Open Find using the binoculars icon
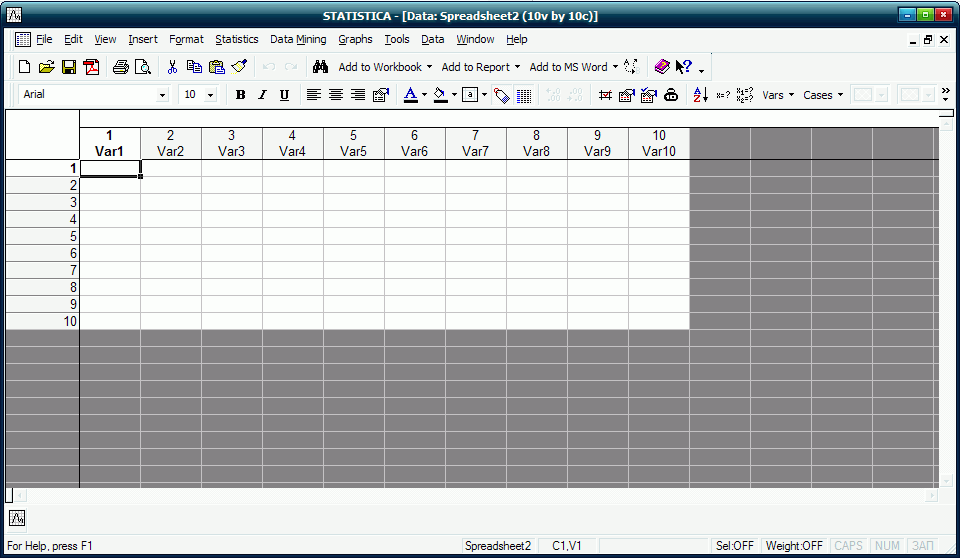This screenshot has width=960, height=558. click(x=320, y=67)
